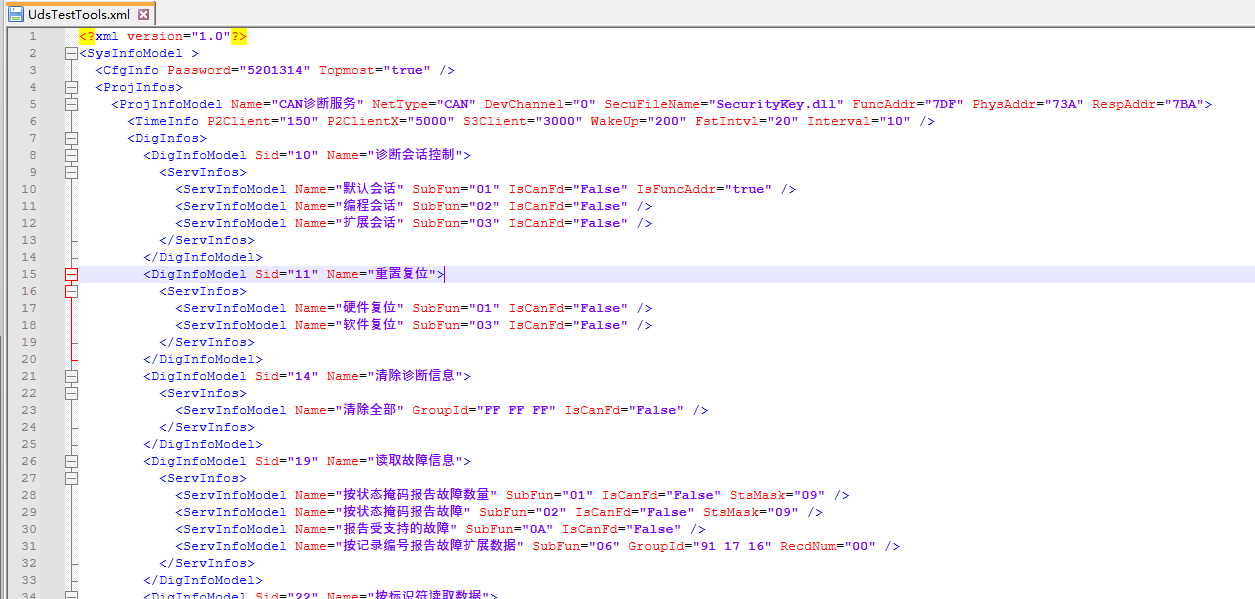Collapse the DigInfos fold on line 7
The height and width of the screenshot is (599, 1255).
tap(71, 138)
